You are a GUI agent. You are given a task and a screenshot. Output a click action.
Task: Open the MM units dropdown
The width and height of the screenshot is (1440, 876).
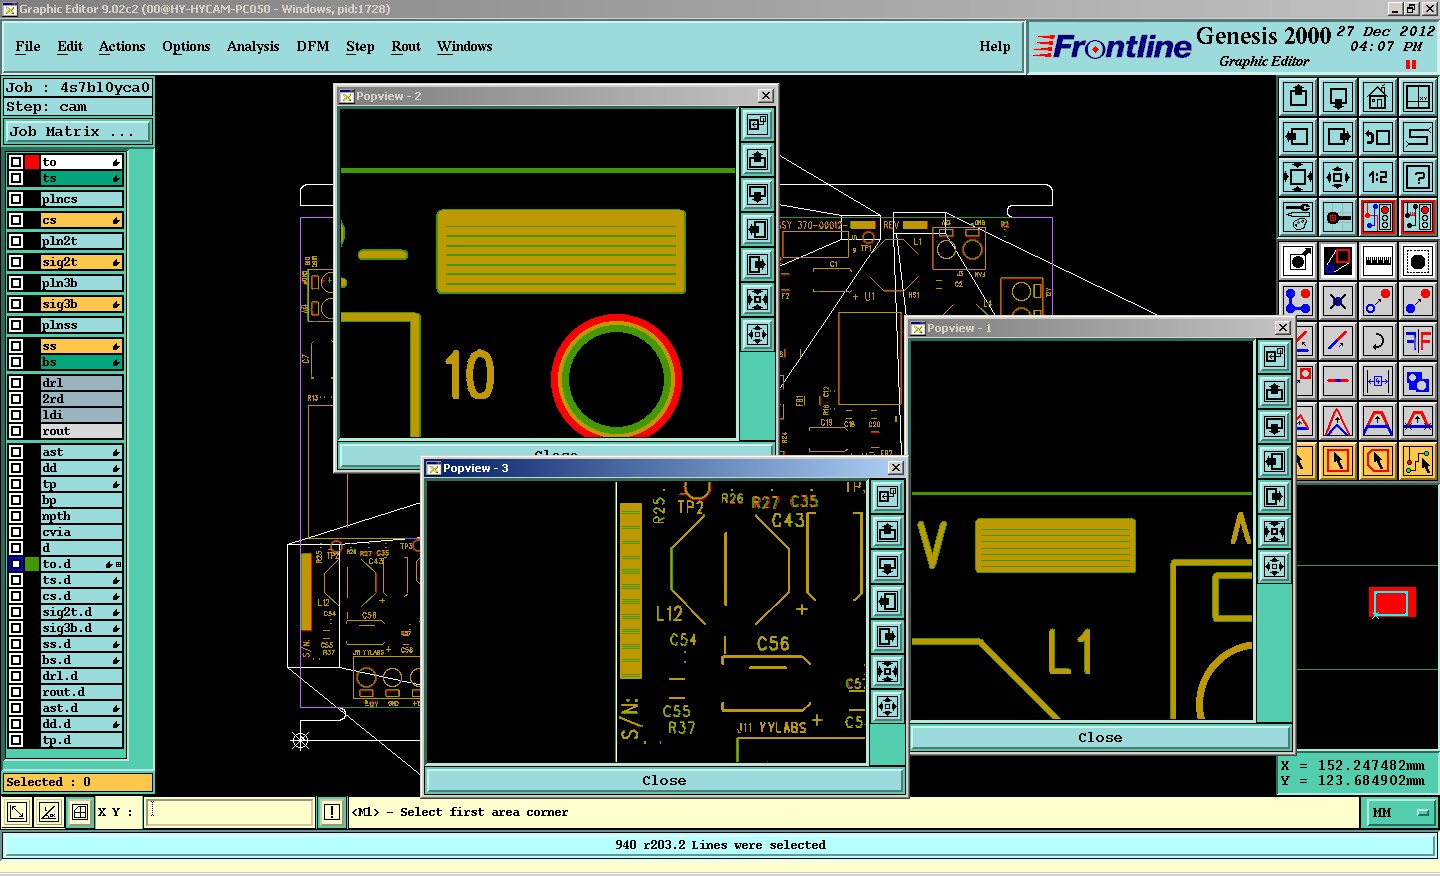tap(1399, 813)
